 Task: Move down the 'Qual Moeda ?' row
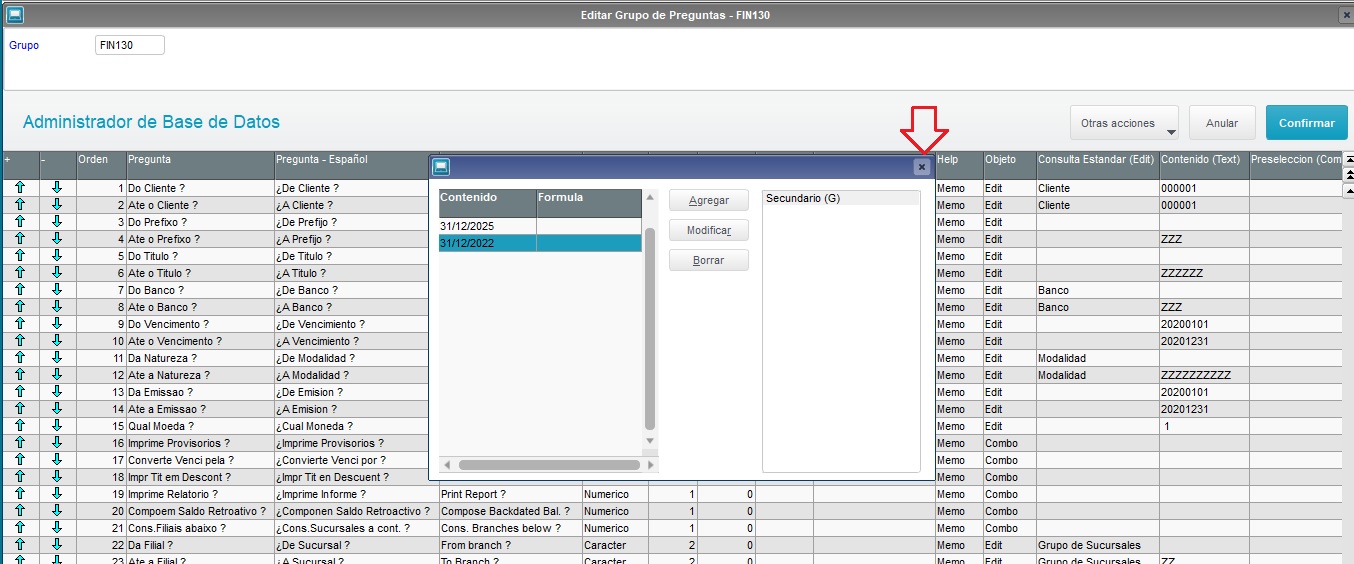coord(57,426)
